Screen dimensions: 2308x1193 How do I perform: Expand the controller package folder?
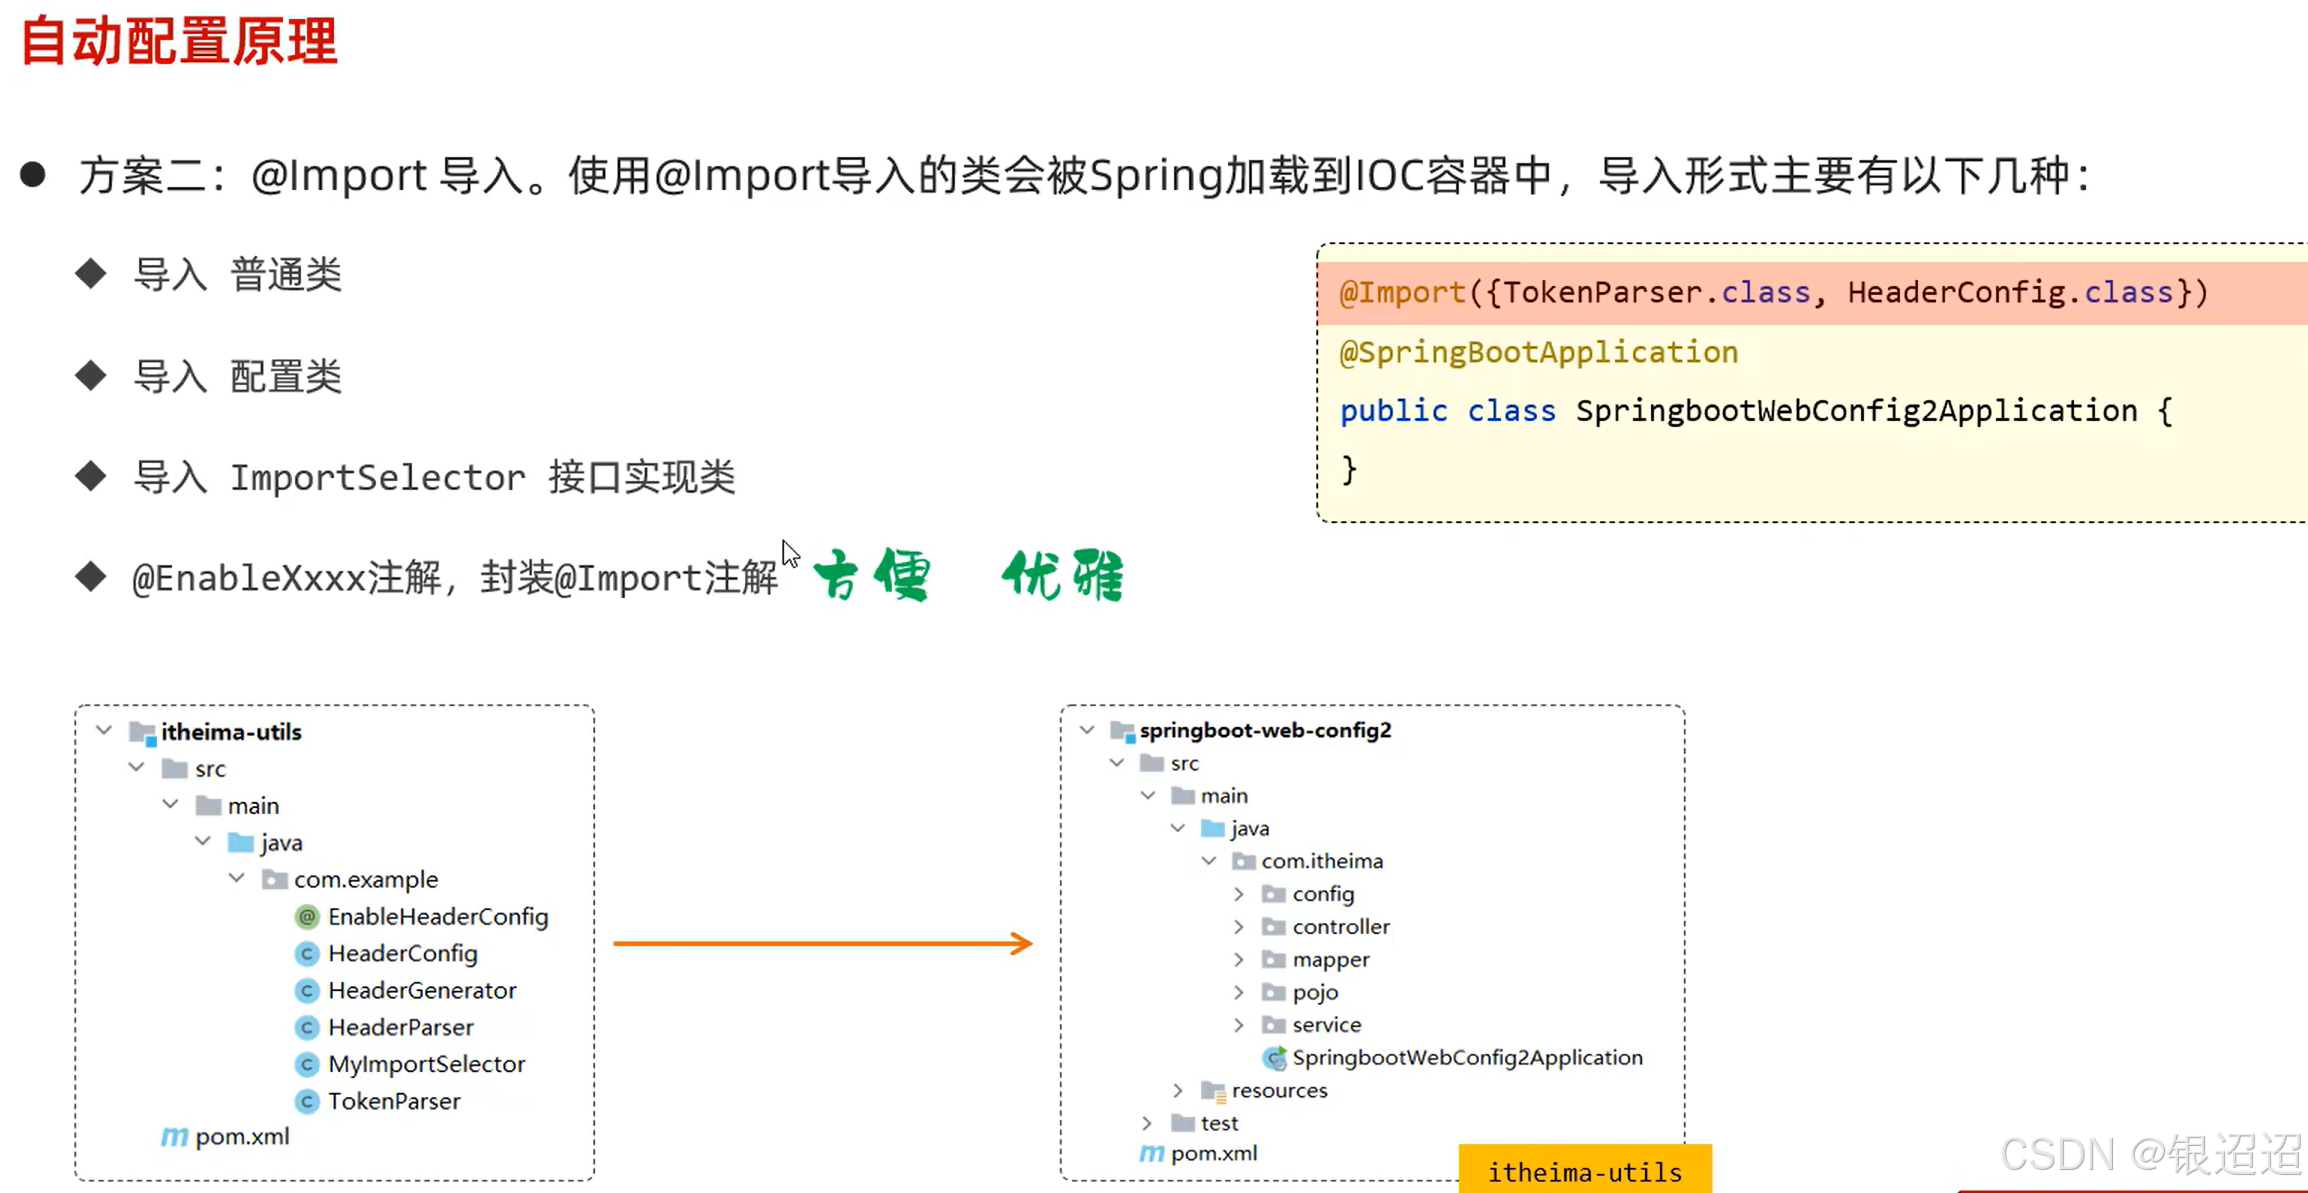click(1239, 927)
